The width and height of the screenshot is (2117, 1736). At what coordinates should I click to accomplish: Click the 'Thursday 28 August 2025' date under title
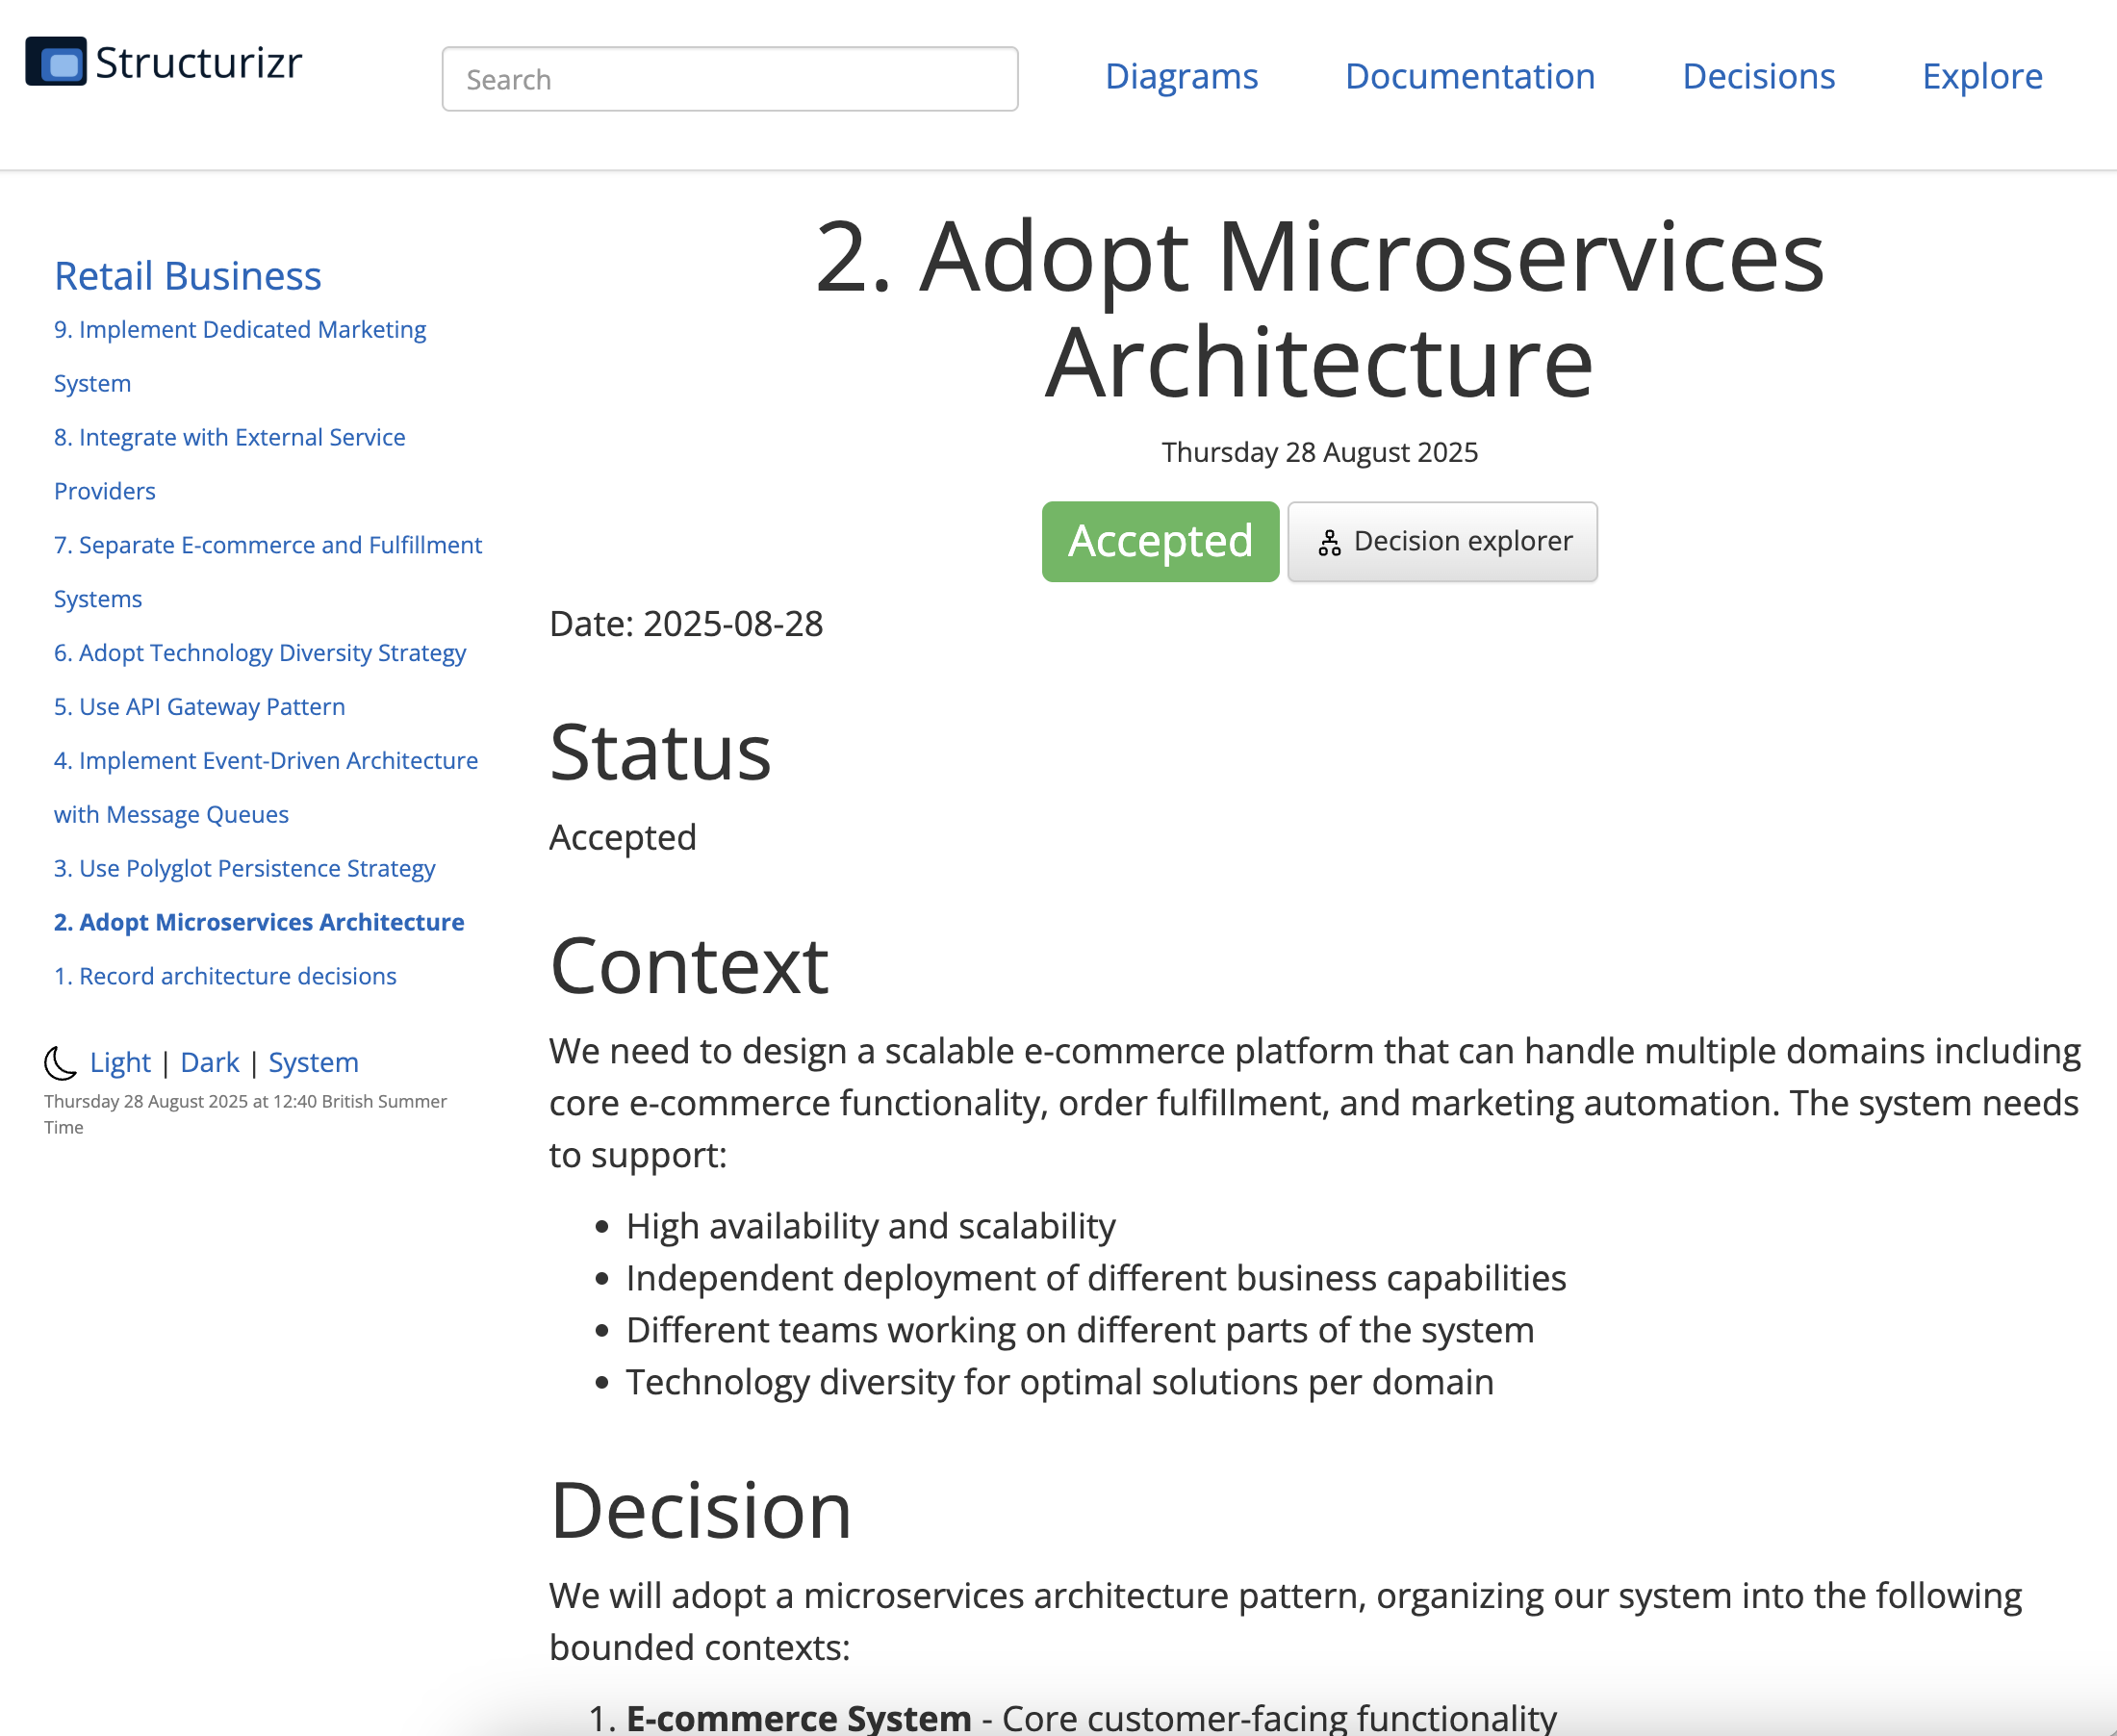pyautogui.click(x=1319, y=452)
